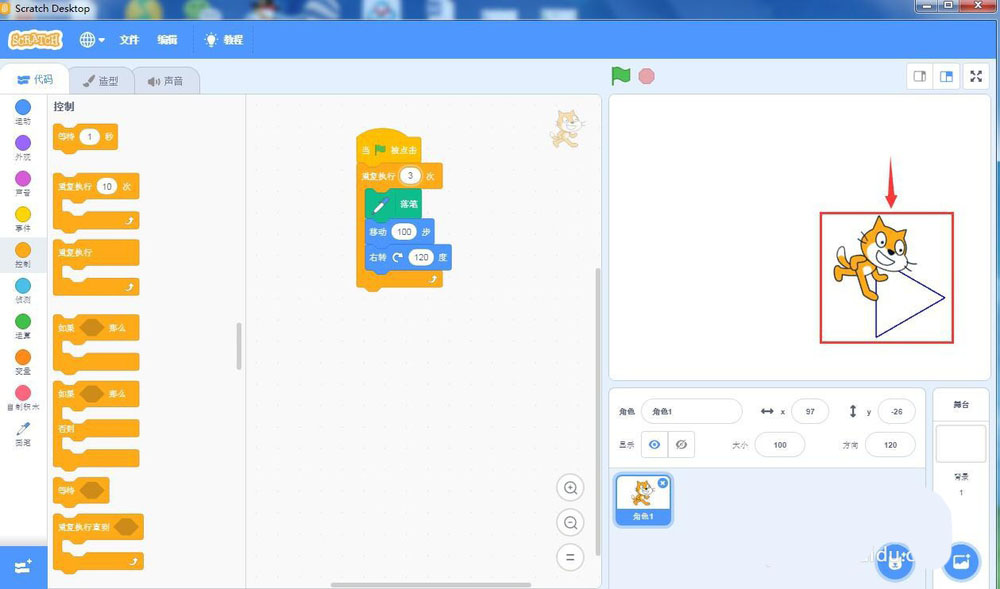Expand the 文件 (File) menu
This screenshot has height=589, width=1000.
pos(129,40)
